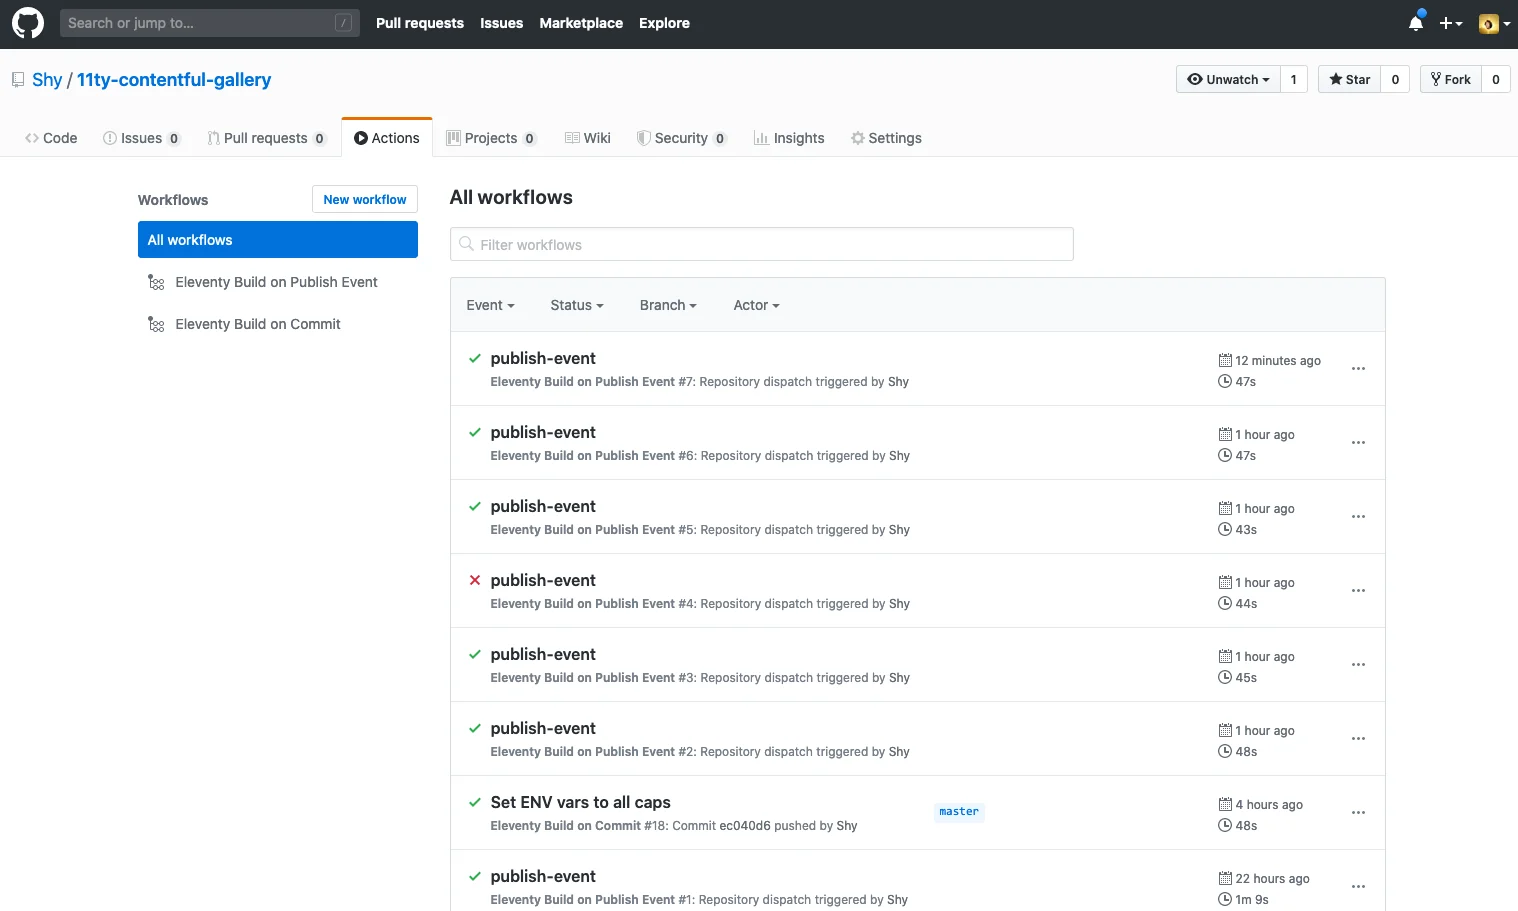The image size is (1518, 911).
Task: Select Eleventy Build on Publish Event workflow
Action: click(x=278, y=282)
